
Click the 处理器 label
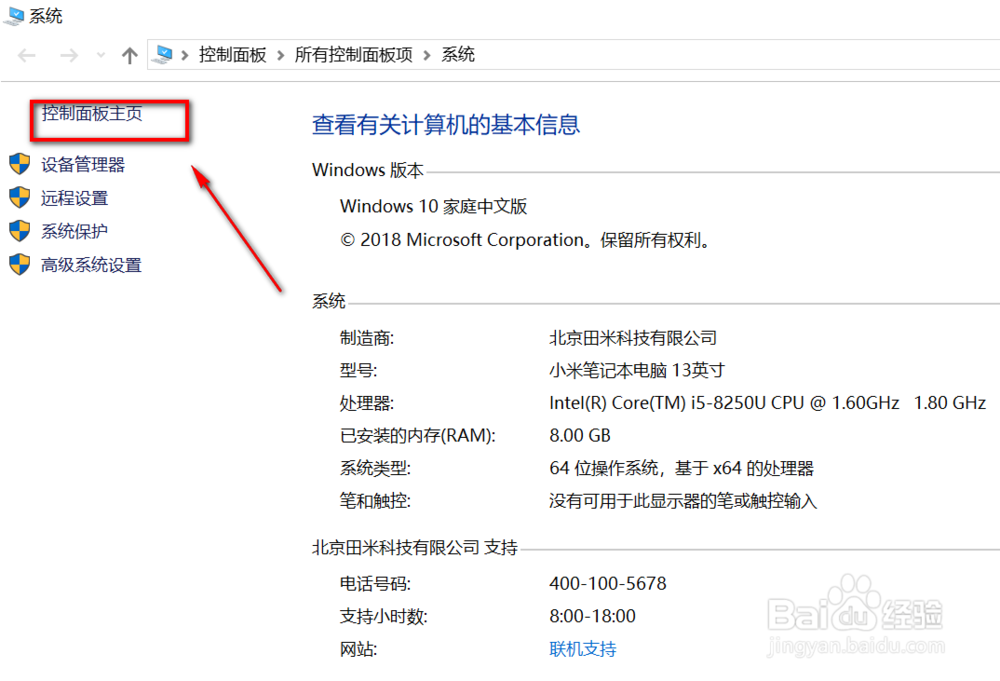pyautogui.click(x=367, y=403)
